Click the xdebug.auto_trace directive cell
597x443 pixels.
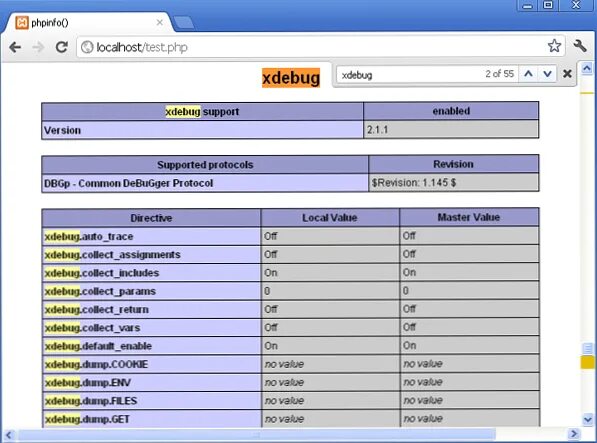[x=152, y=236]
